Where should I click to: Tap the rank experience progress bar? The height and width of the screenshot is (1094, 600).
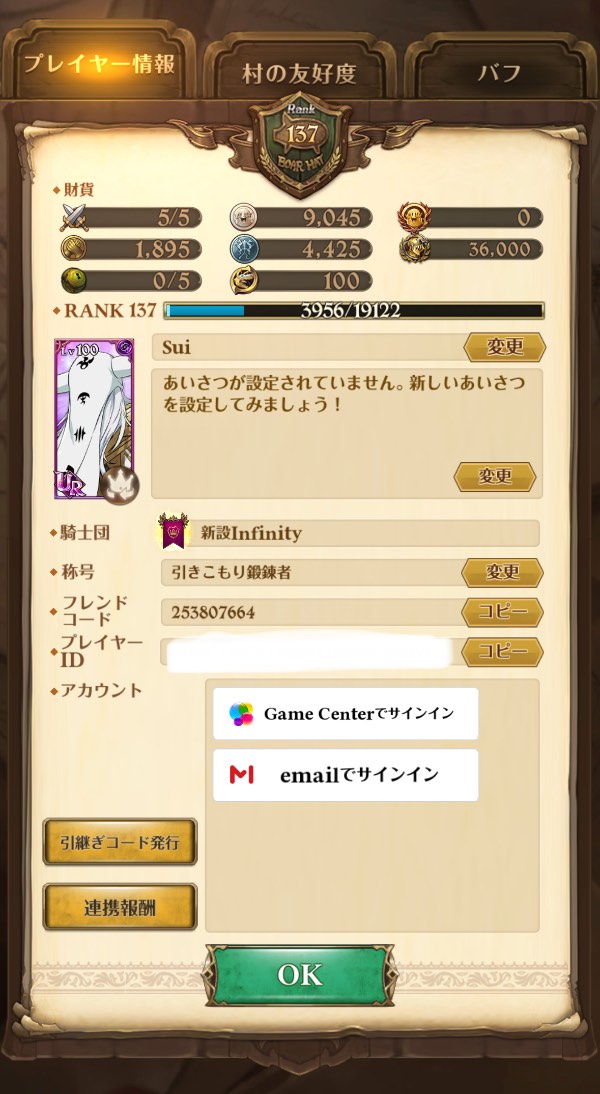click(x=354, y=311)
